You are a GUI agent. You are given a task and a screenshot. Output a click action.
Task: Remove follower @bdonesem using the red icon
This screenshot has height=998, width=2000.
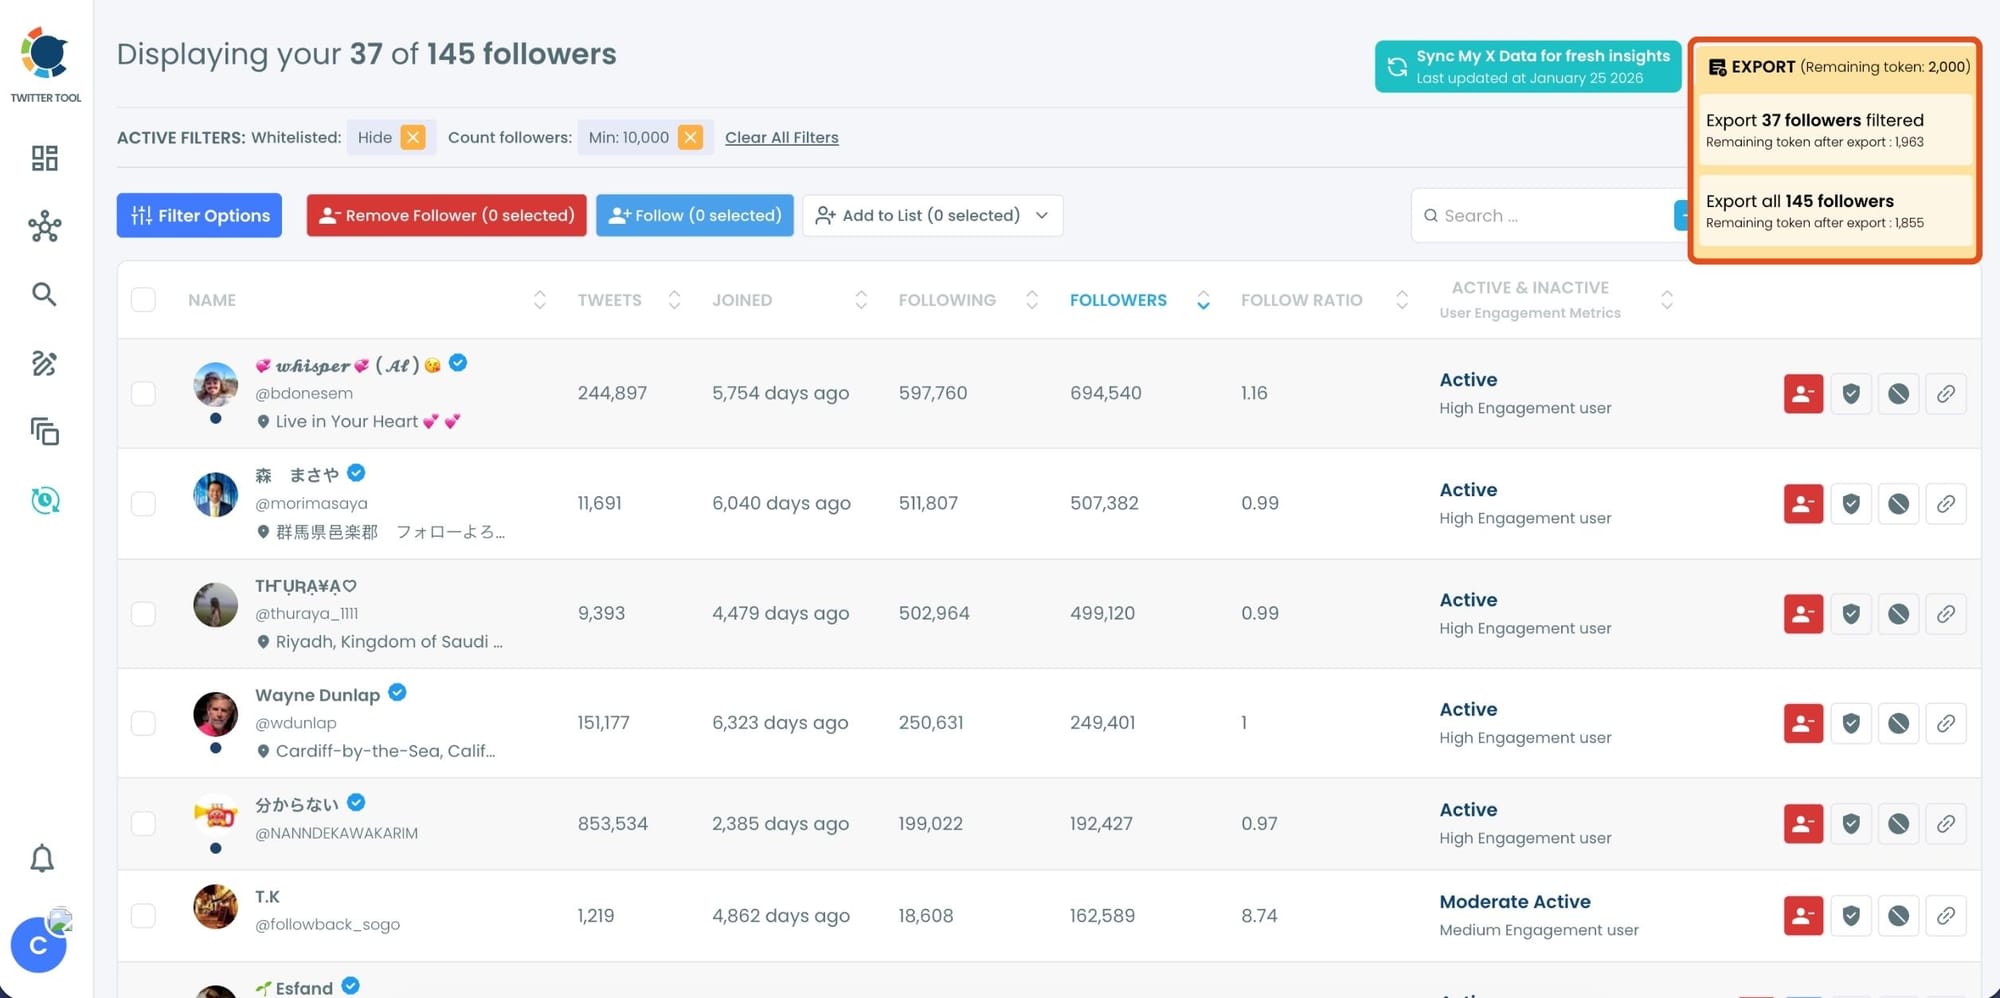[1802, 393]
